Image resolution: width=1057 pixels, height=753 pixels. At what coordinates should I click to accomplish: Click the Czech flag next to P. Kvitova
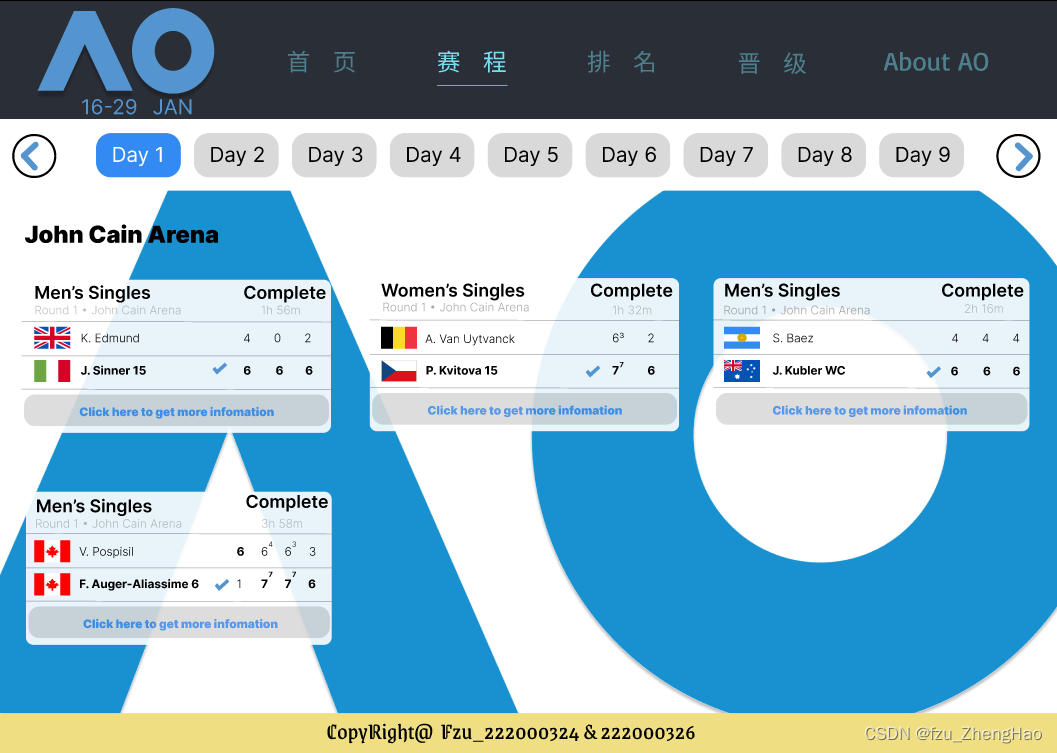[398, 370]
